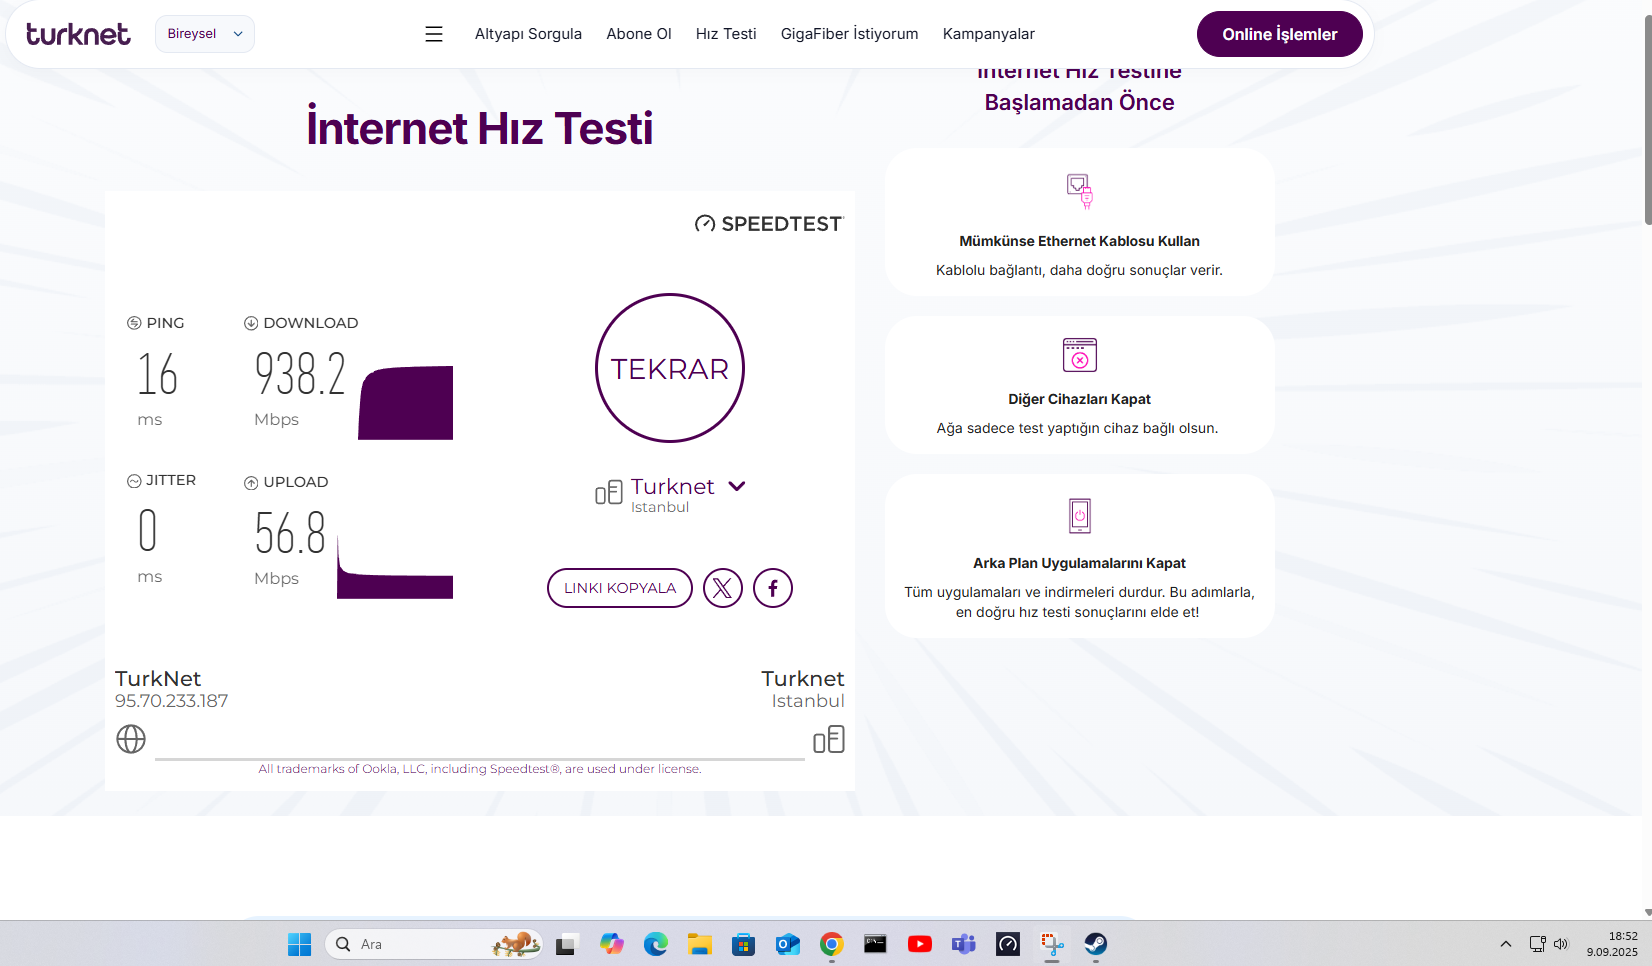
Task: Select Hız Testi in the navigation
Action: (x=726, y=34)
